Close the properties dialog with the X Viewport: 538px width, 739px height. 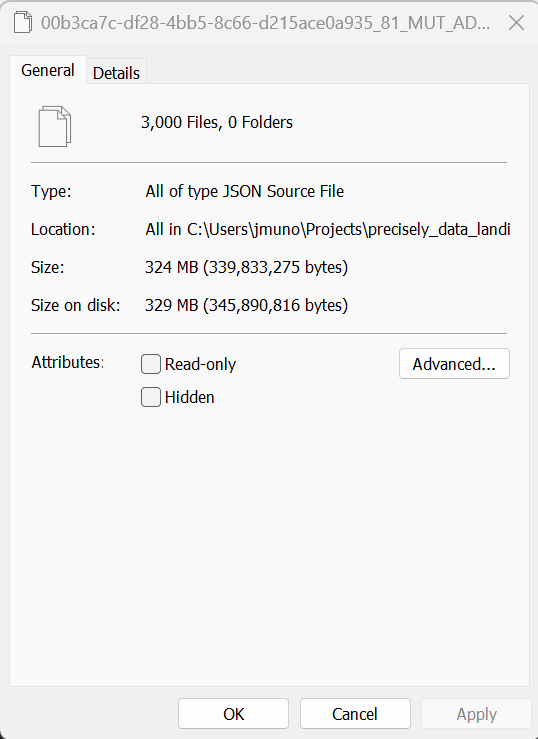click(516, 22)
